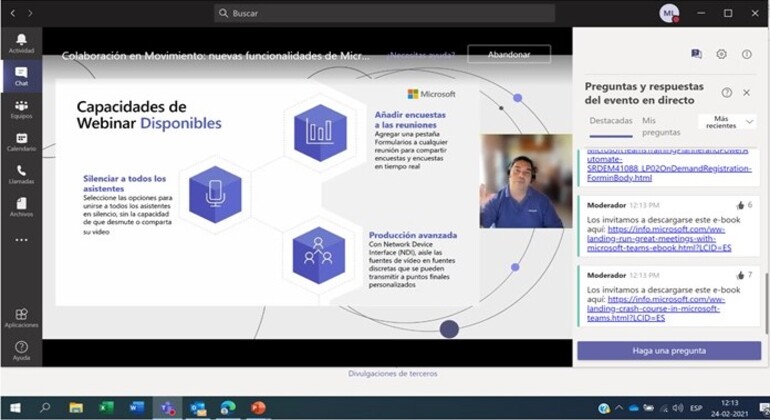Go back with the left arrow
Viewport: 770px width, 420px height.
13,13
